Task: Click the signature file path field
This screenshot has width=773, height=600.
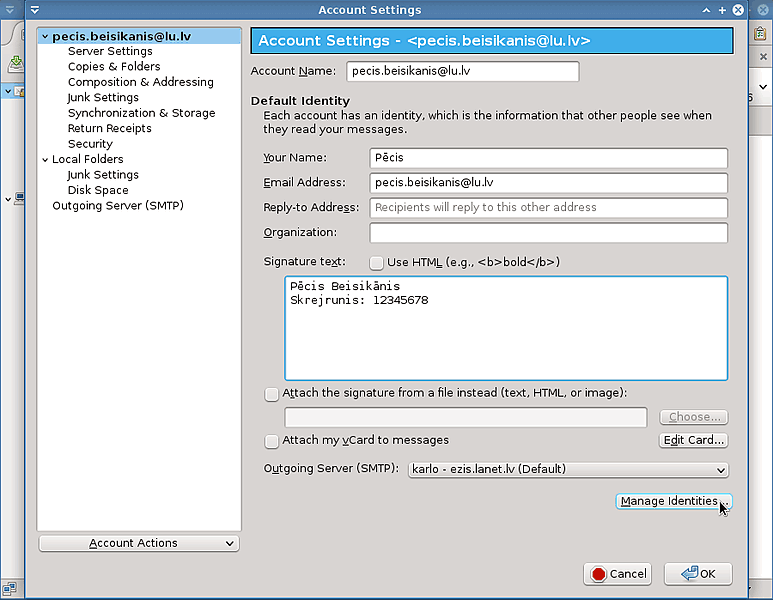Action: (x=465, y=417)
